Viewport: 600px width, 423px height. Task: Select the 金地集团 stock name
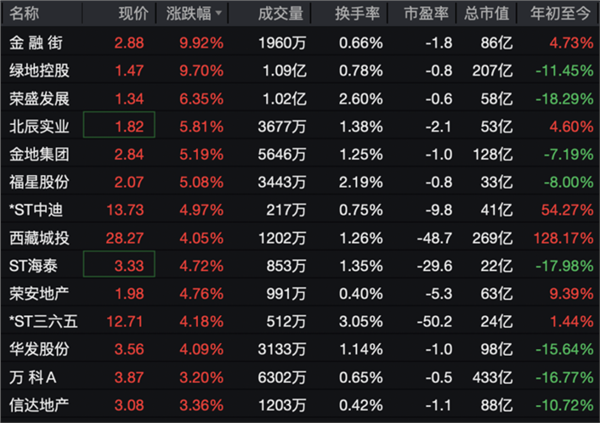39,155
